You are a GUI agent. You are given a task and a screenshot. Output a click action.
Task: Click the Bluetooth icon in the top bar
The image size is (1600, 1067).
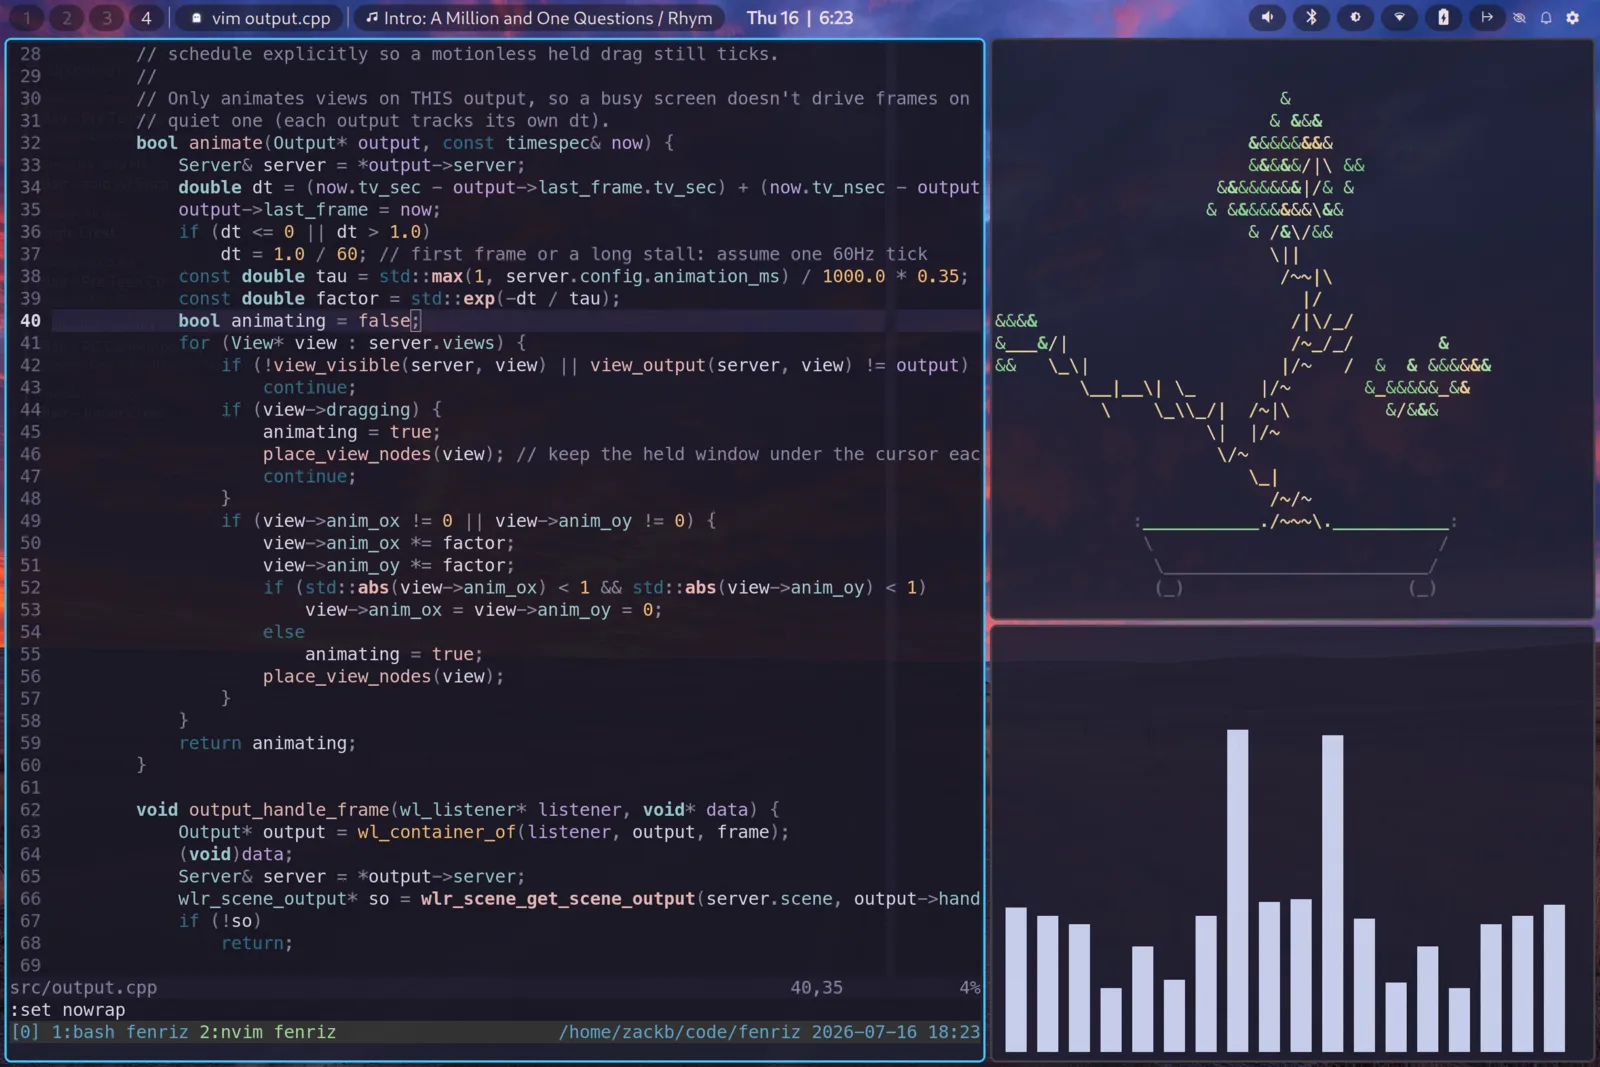tap(1311, 17)
